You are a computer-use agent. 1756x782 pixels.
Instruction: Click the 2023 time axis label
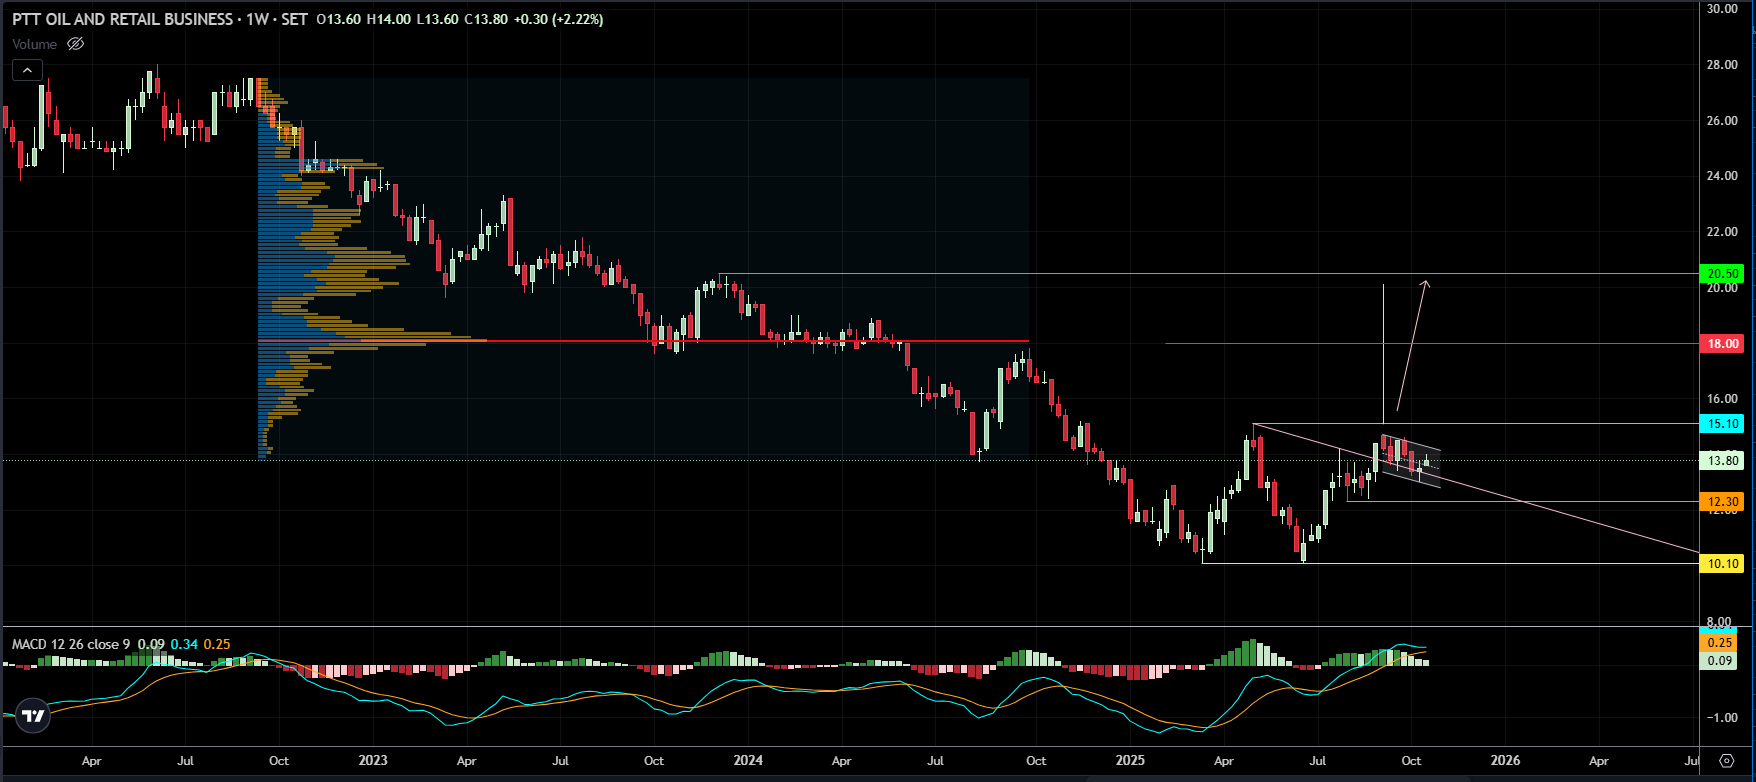[373, 761]
